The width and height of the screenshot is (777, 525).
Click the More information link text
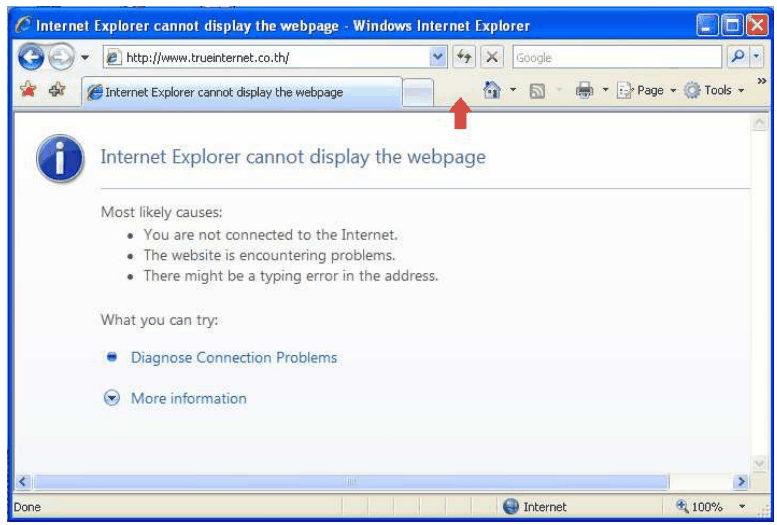click(x=189, y=399)
